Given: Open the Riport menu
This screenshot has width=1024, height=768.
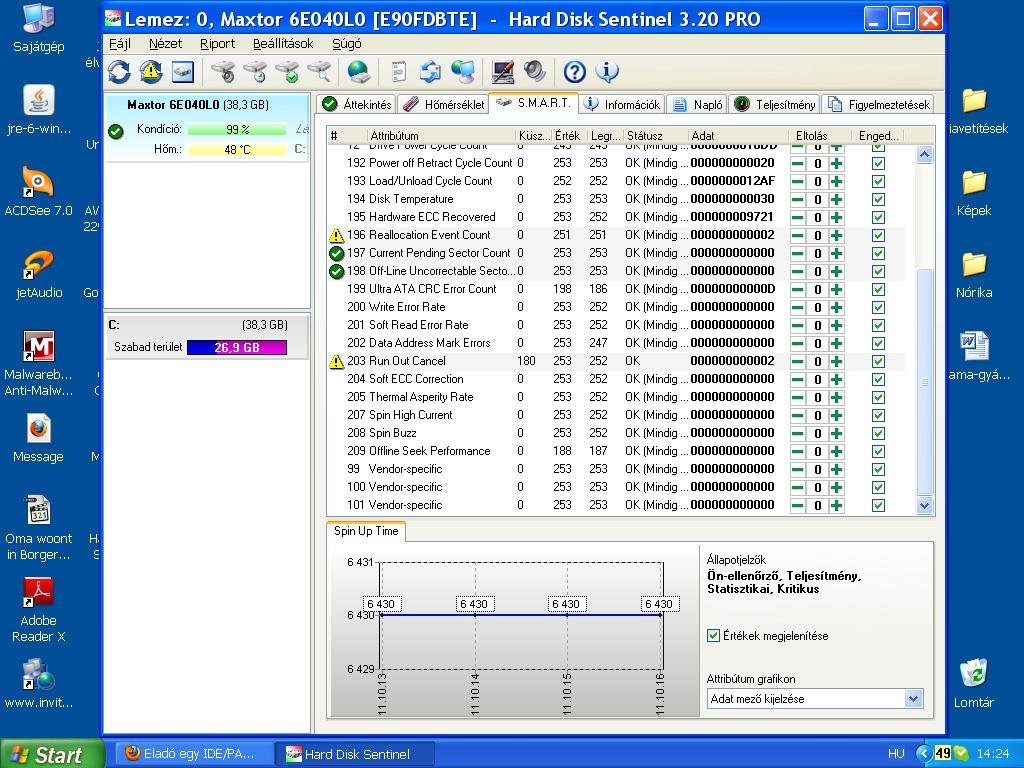Looking at the screenshot, I should pyautogui.click(x=217, y=44).
